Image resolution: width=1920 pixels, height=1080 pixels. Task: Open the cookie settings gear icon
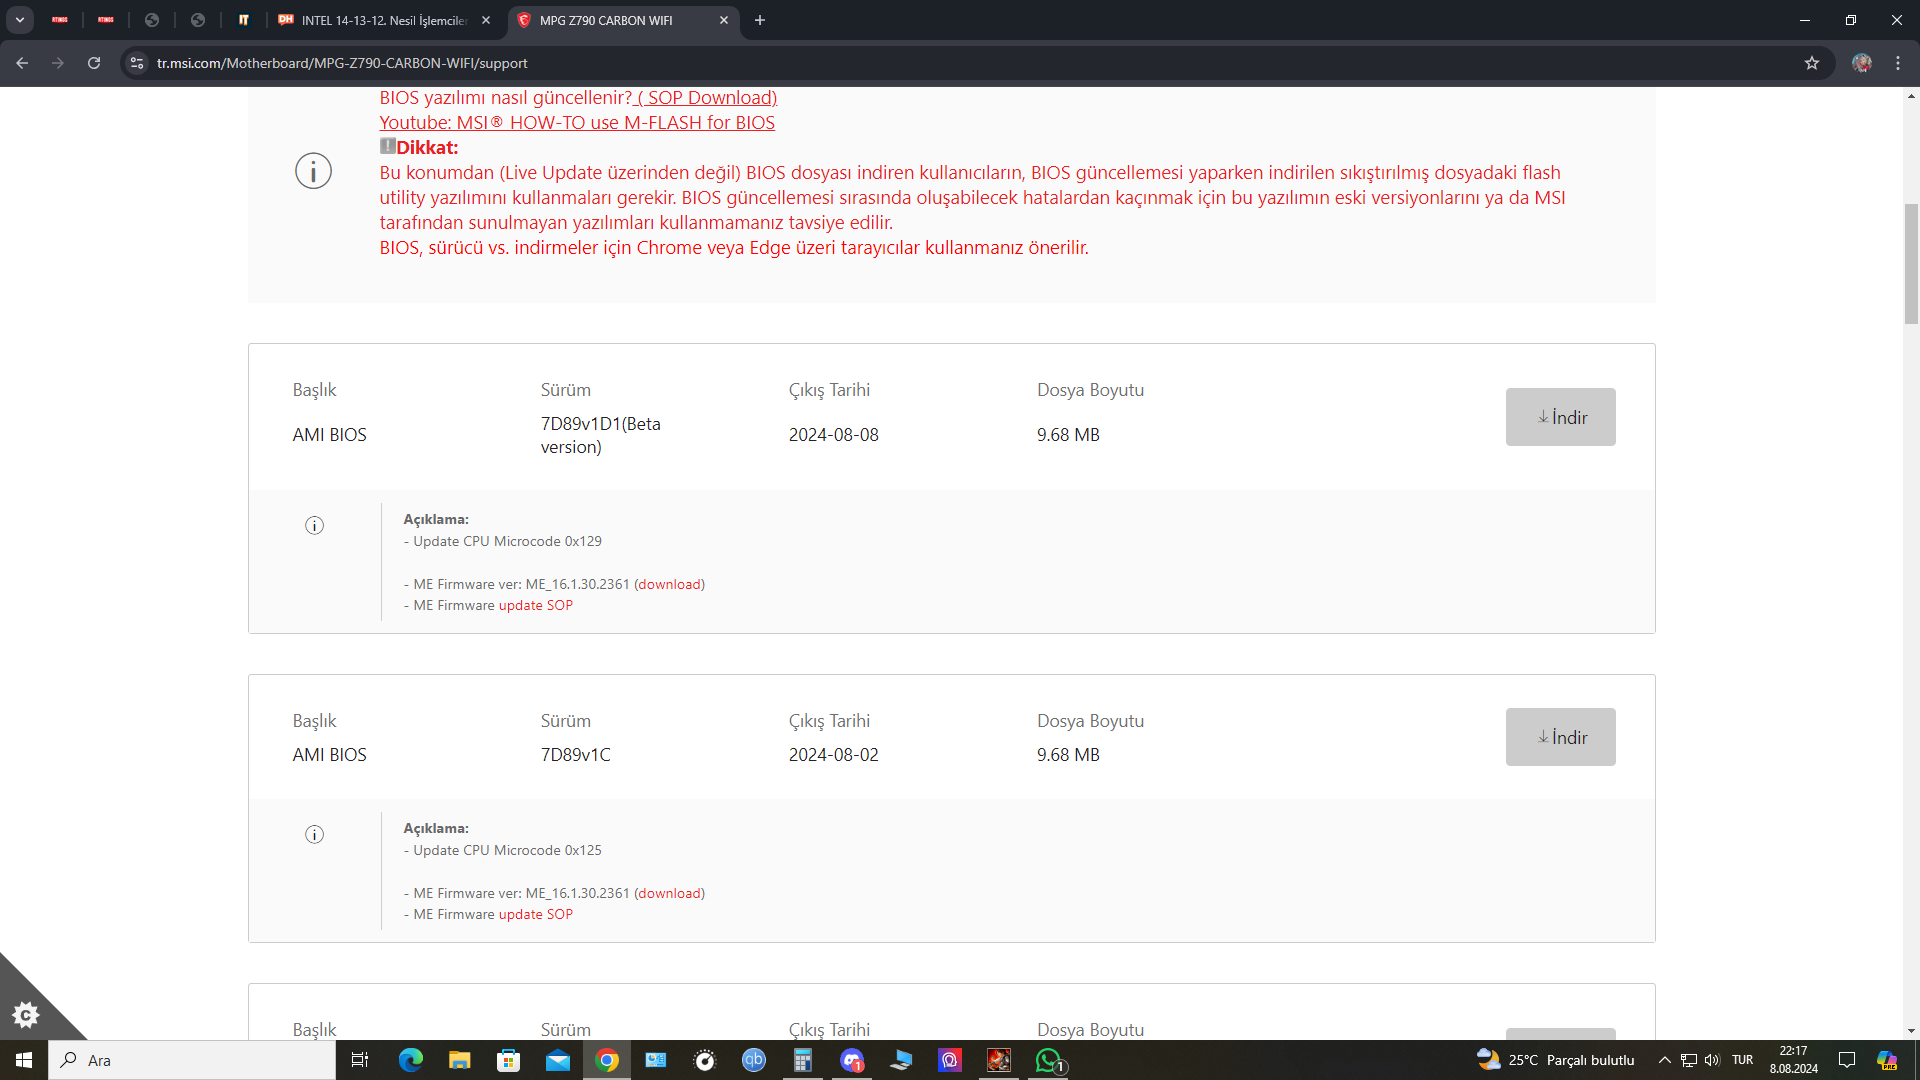click(25, 1015)
